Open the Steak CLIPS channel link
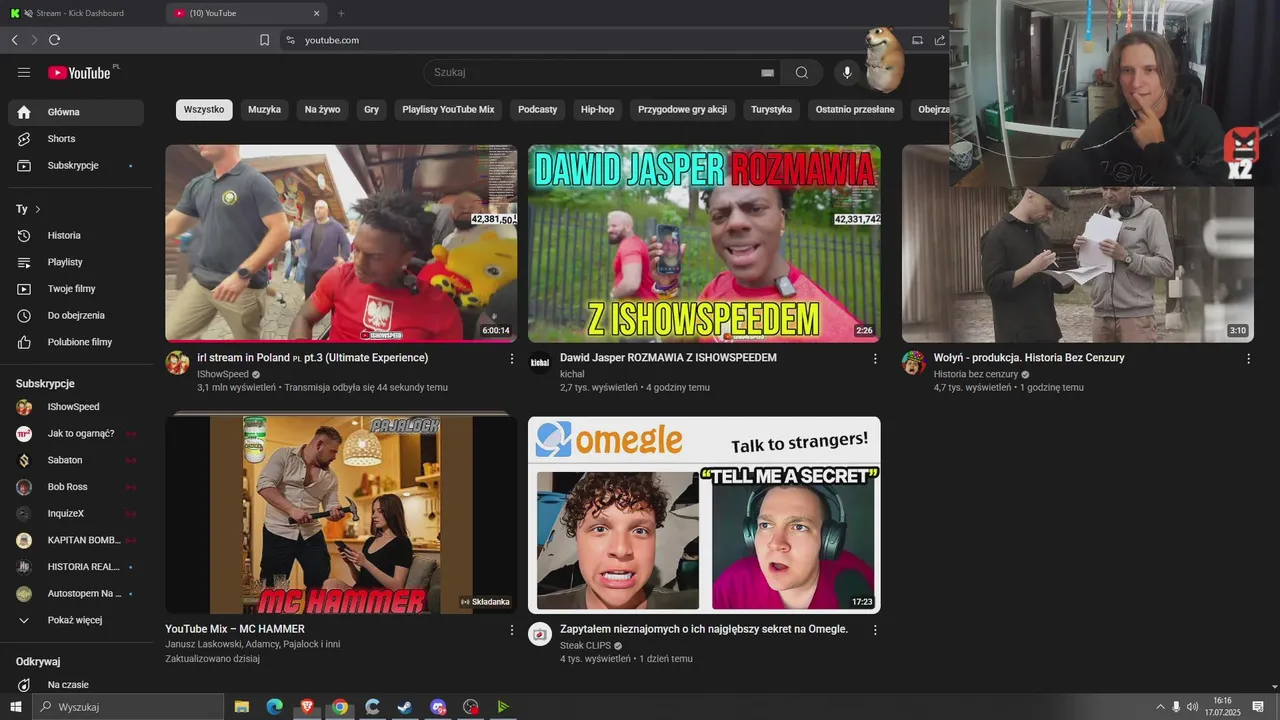This screenshot has width=1280, height=720. point(585,646)
